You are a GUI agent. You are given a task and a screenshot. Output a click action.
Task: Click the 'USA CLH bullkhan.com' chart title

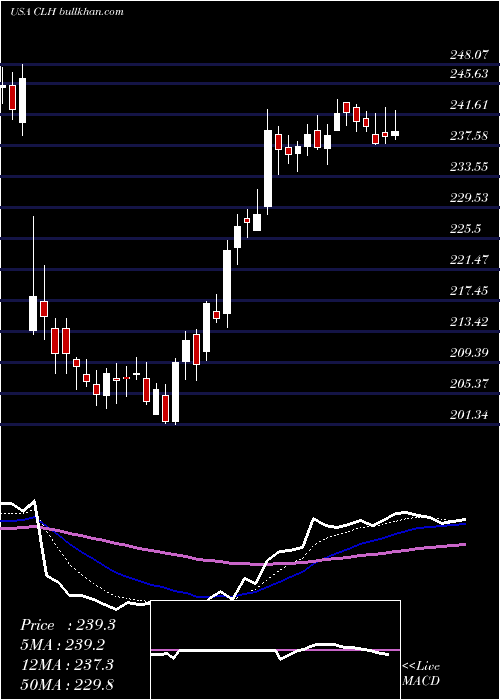point(67,12)
